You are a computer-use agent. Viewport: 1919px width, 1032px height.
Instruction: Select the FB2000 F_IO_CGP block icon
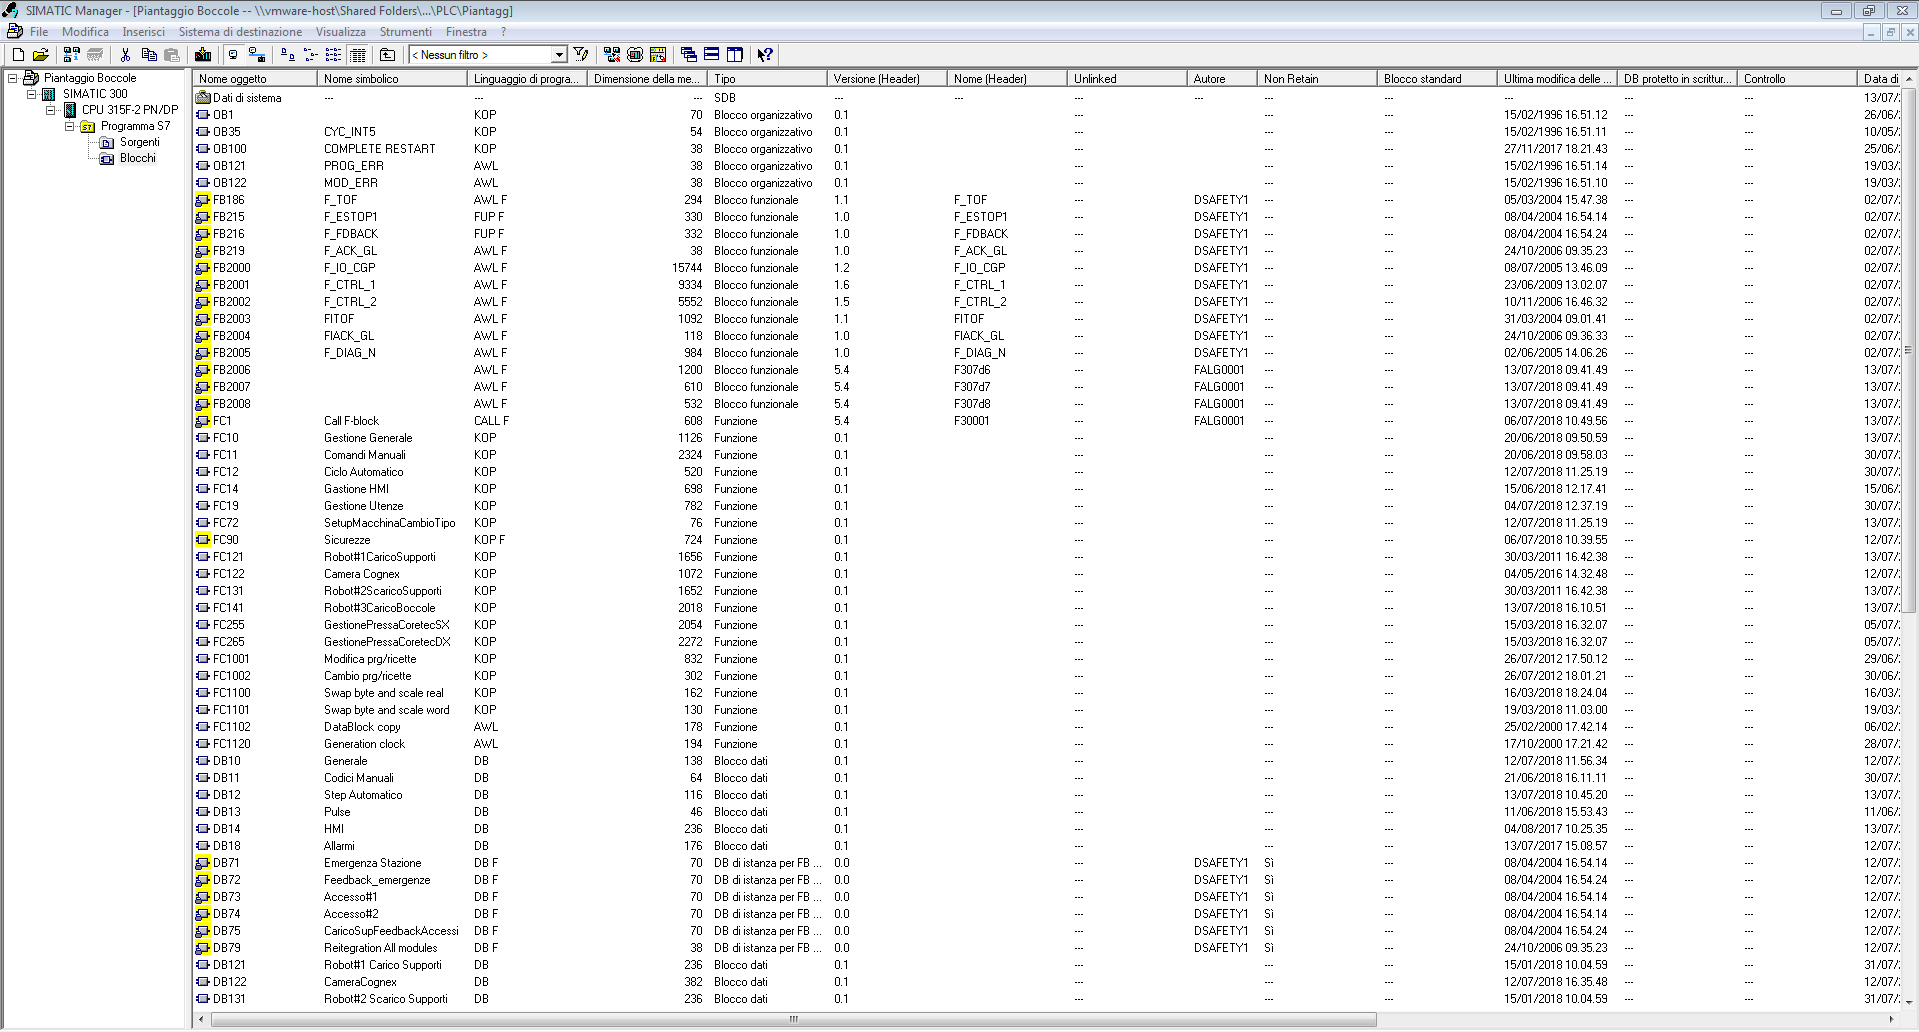(203, 268)
